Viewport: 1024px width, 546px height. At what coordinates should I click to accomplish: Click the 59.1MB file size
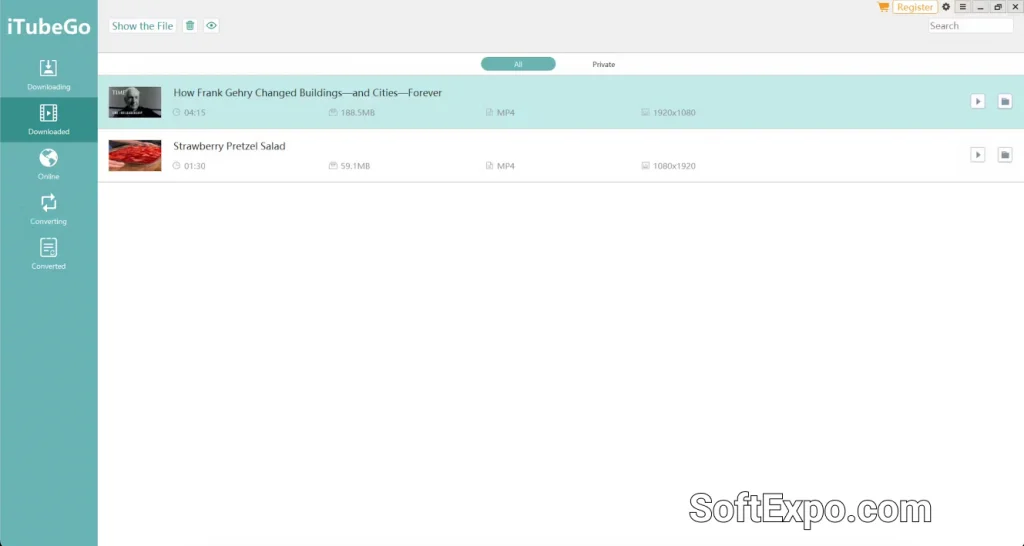pyautogui.click(x=355, y=166)
